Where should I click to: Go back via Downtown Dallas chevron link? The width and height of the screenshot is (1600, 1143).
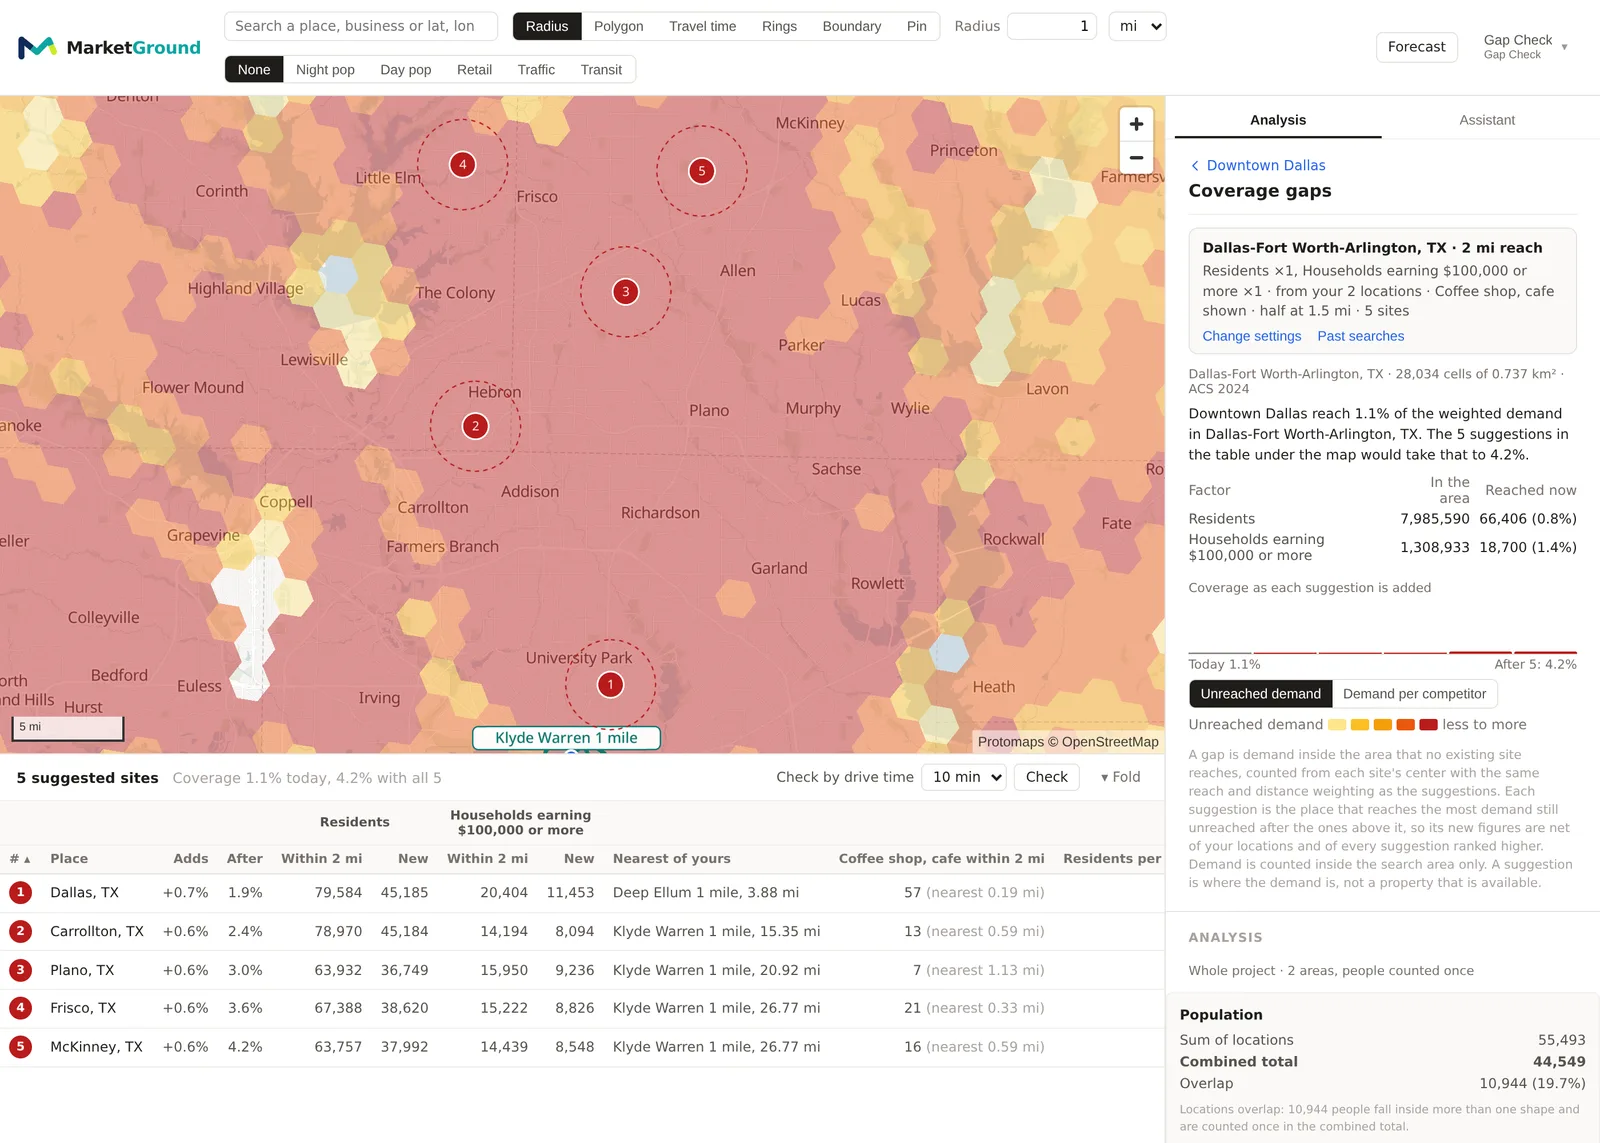[x=1258, y=165]
